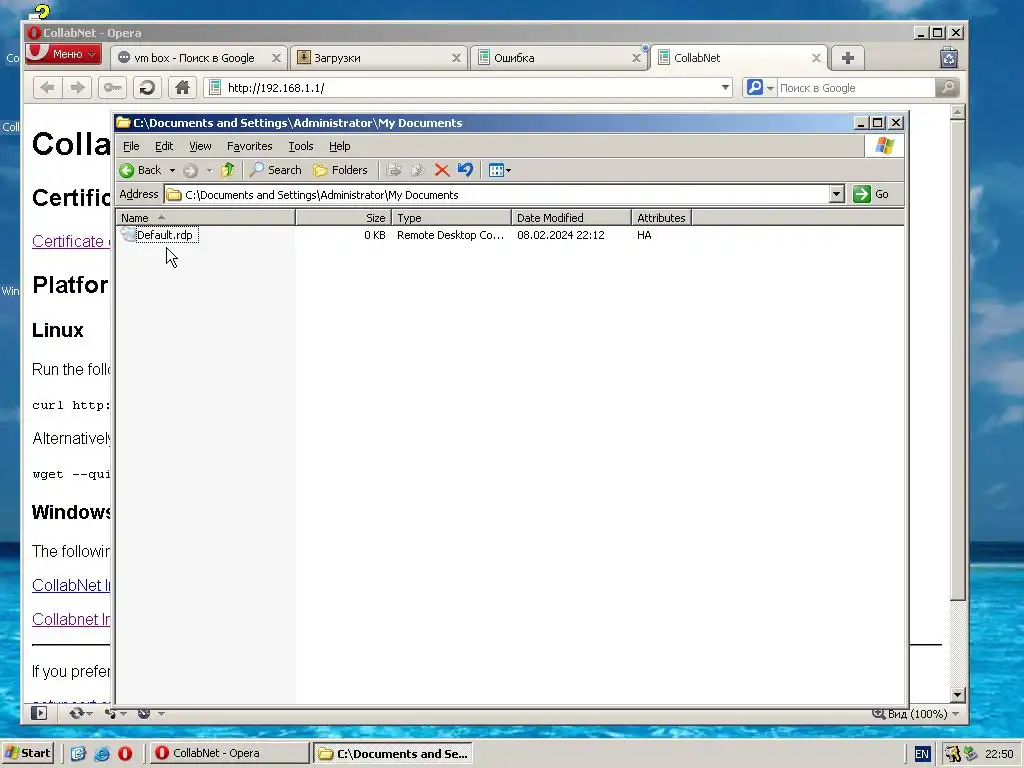The width and height of the screenshot is (1024, 768).
Task: Open the Вид (100%) zoom dropdown
Action: (x=916, y=714)
